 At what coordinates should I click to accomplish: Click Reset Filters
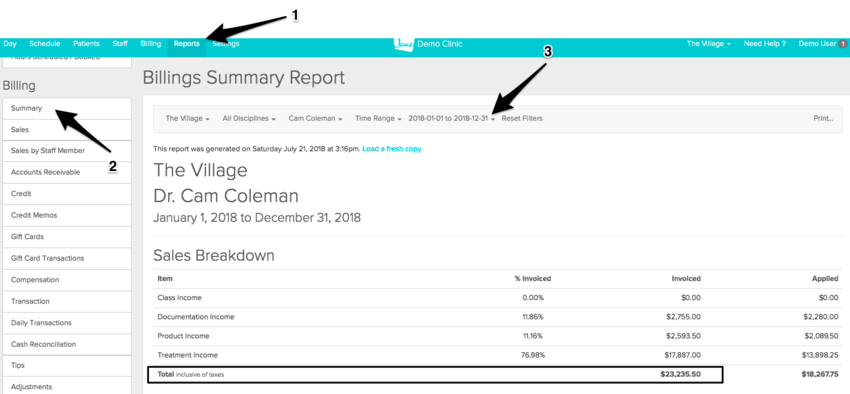click(521, 118)
